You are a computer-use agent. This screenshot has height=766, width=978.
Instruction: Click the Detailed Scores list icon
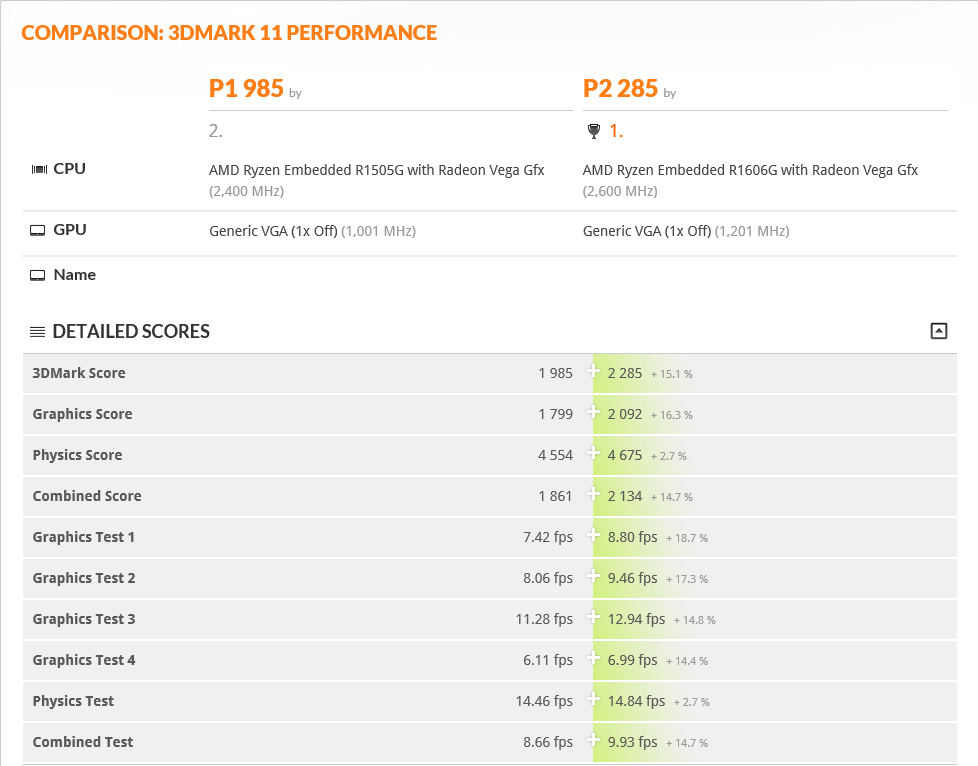(37, 332)
